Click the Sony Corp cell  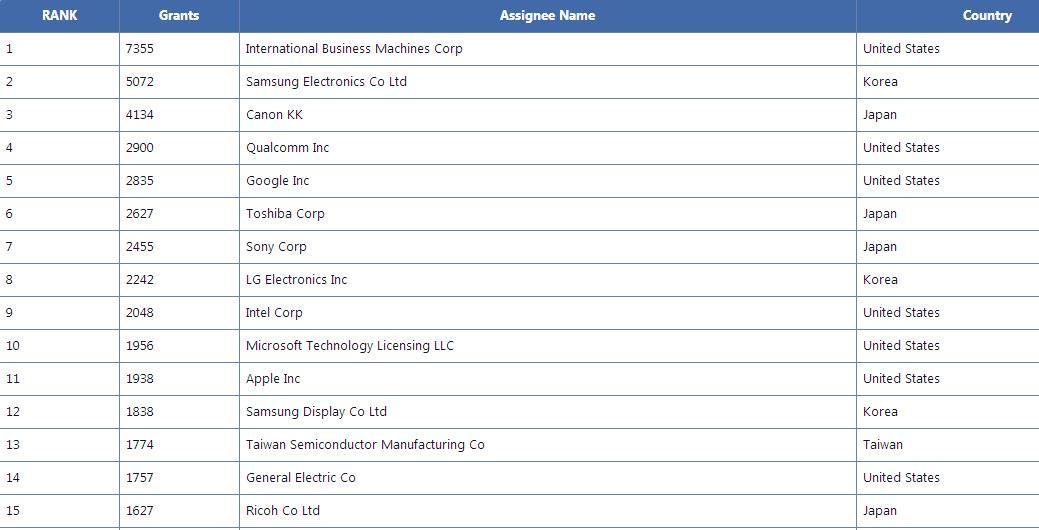[276, 246]
